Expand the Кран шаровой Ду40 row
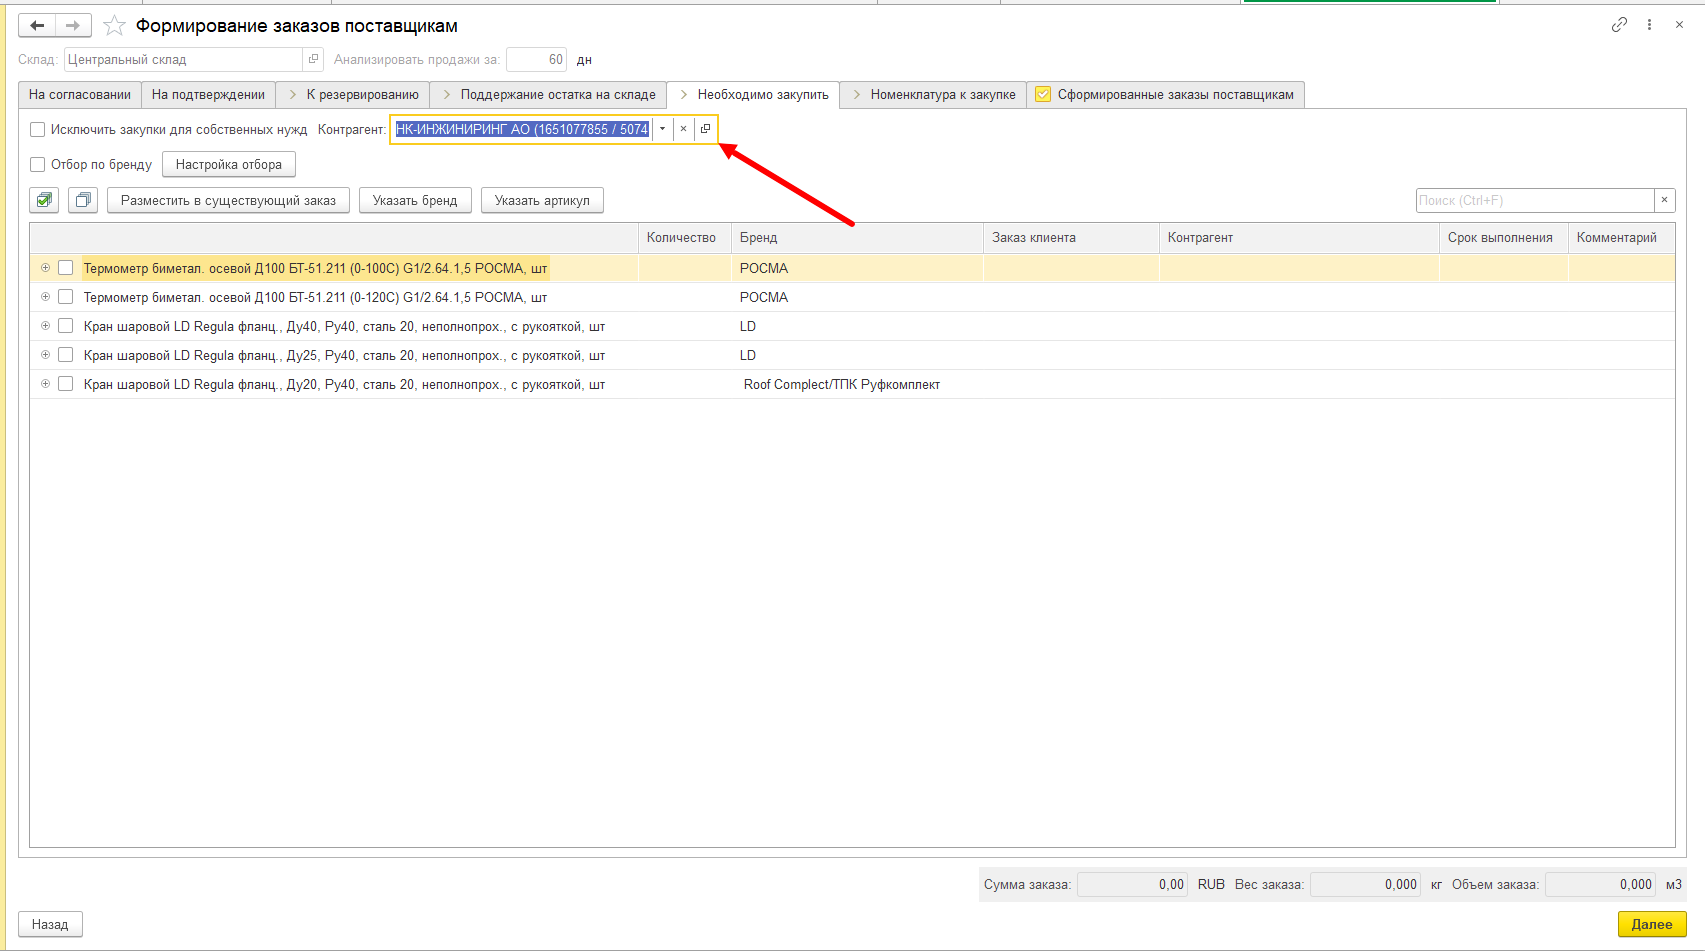Screen dimensions: 1705x951 tap(45, 325)
